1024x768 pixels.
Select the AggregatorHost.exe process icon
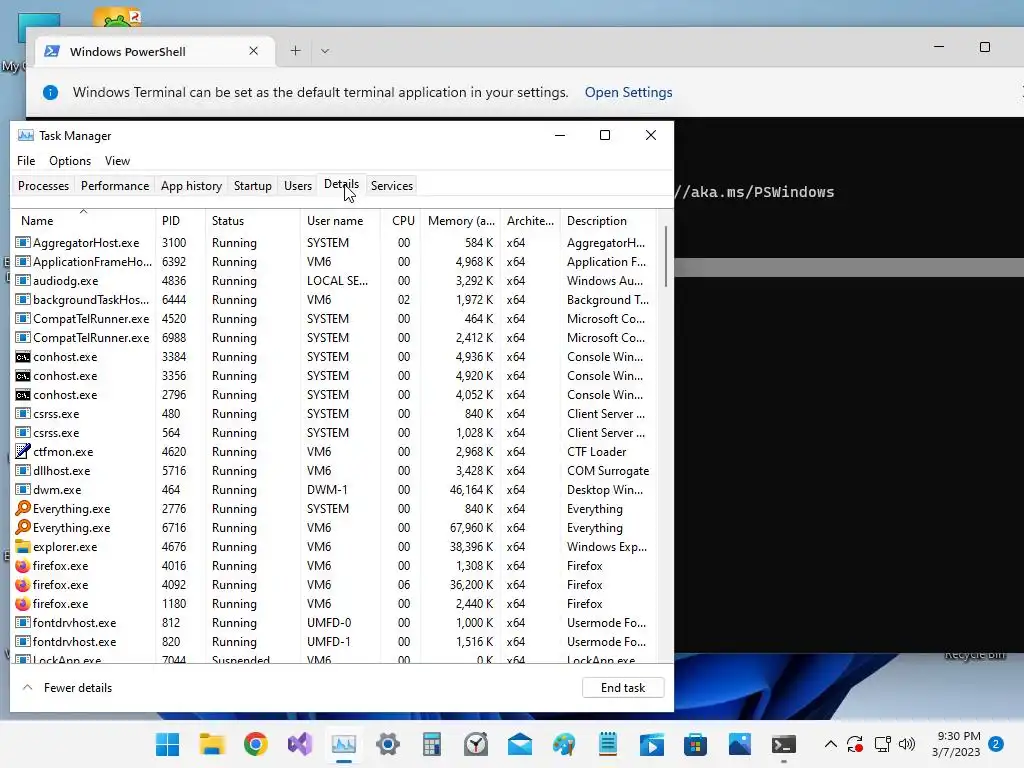(23, 243)
